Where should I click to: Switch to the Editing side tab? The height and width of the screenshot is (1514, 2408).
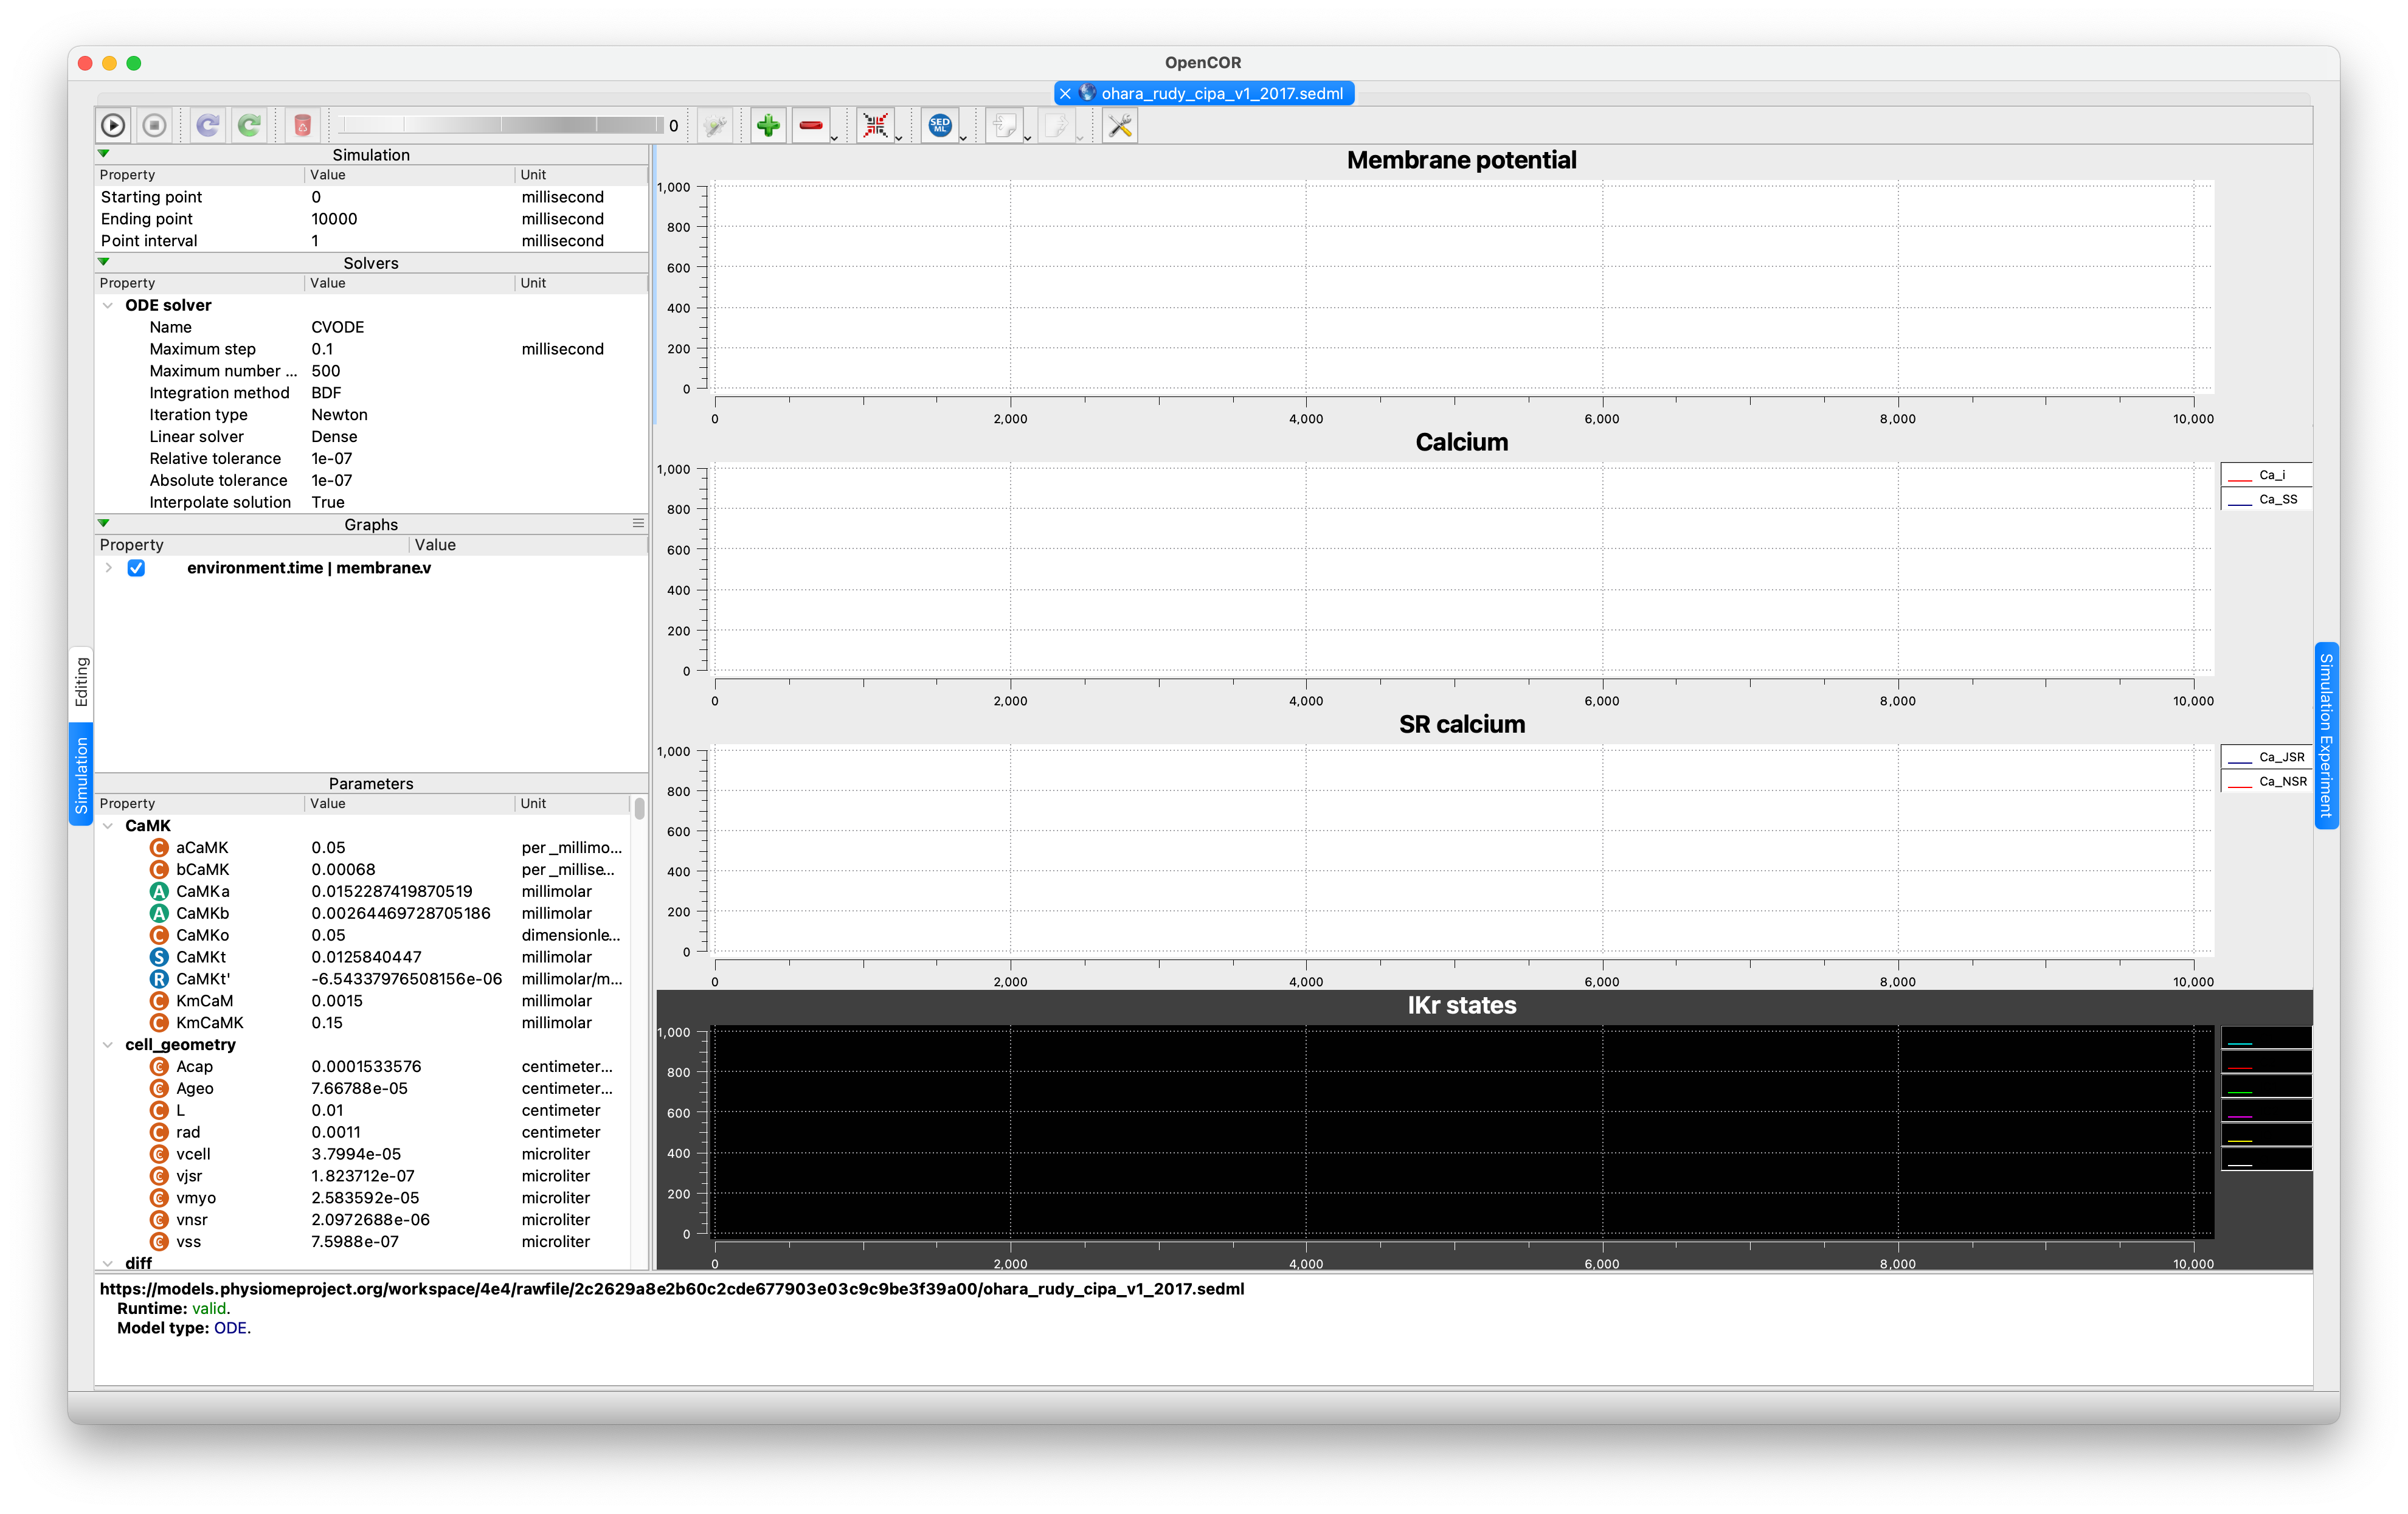(81, 681)
